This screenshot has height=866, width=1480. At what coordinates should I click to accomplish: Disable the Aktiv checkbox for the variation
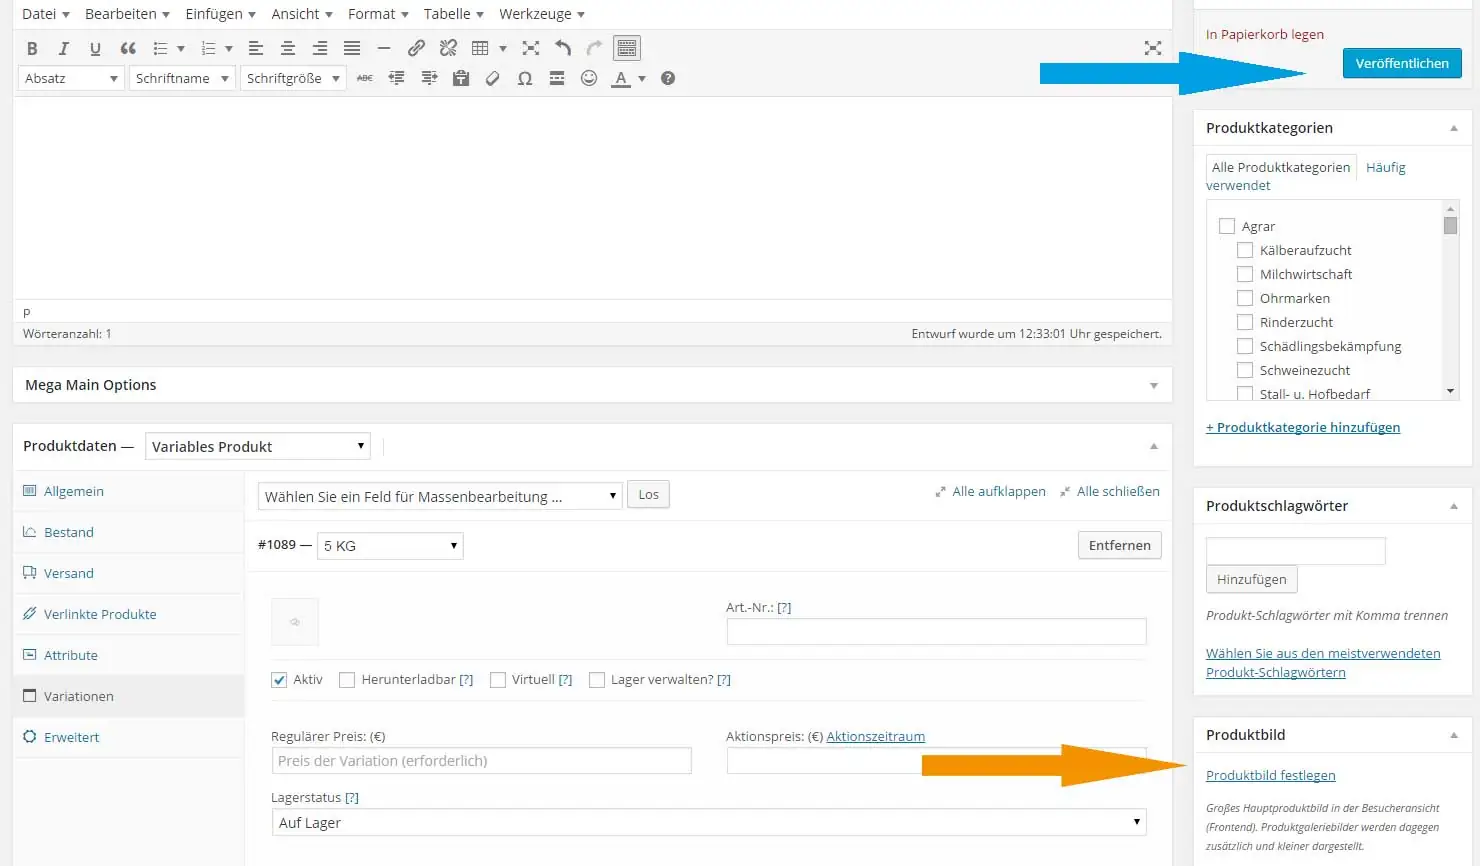pos(279,679)
